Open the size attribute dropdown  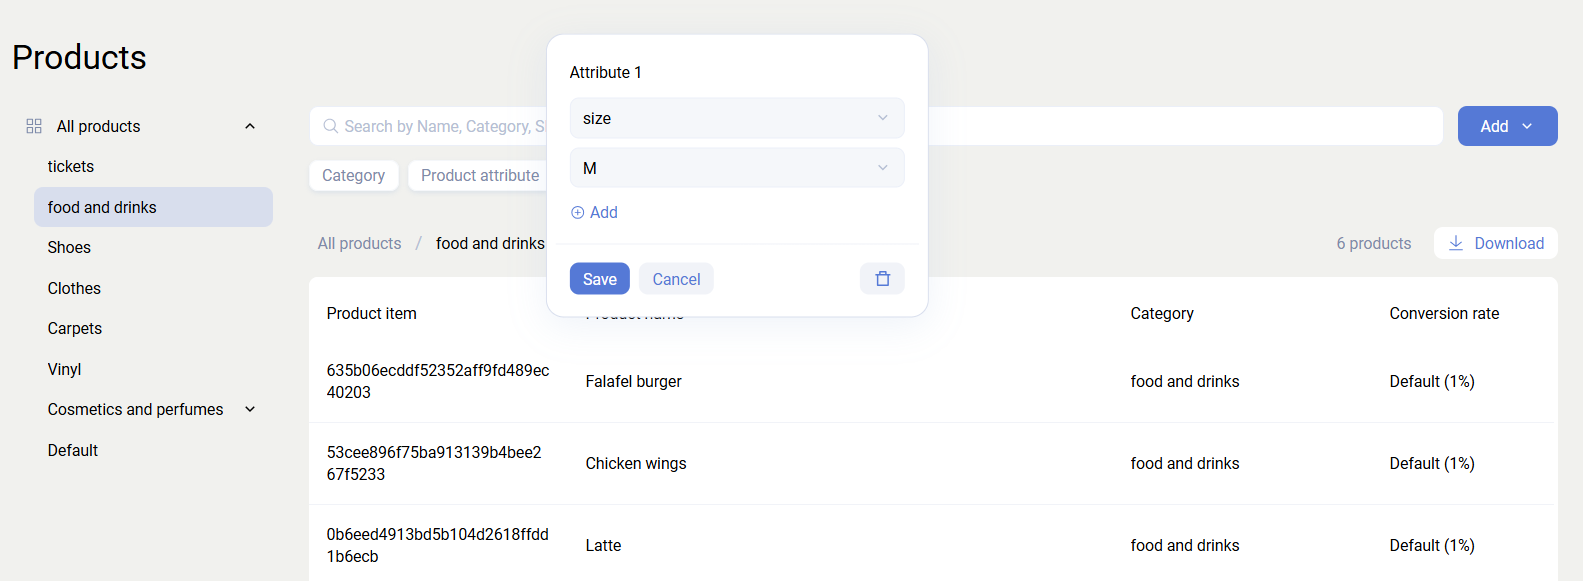pos(736,118)
